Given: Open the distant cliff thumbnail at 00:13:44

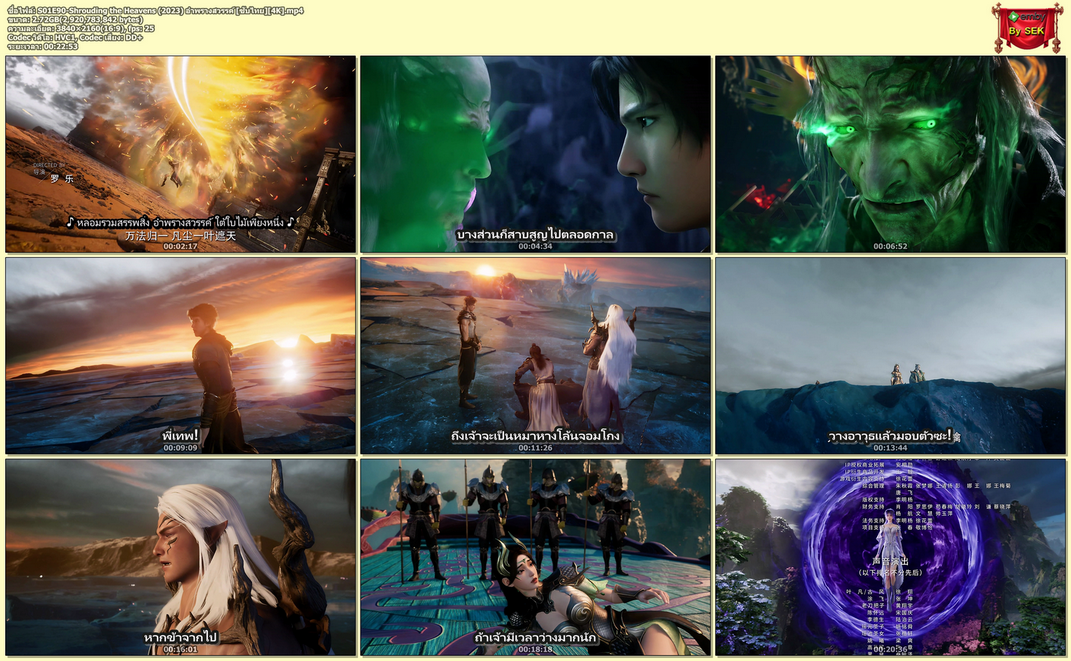Looking at the screenshot, I should coord(891,356).
